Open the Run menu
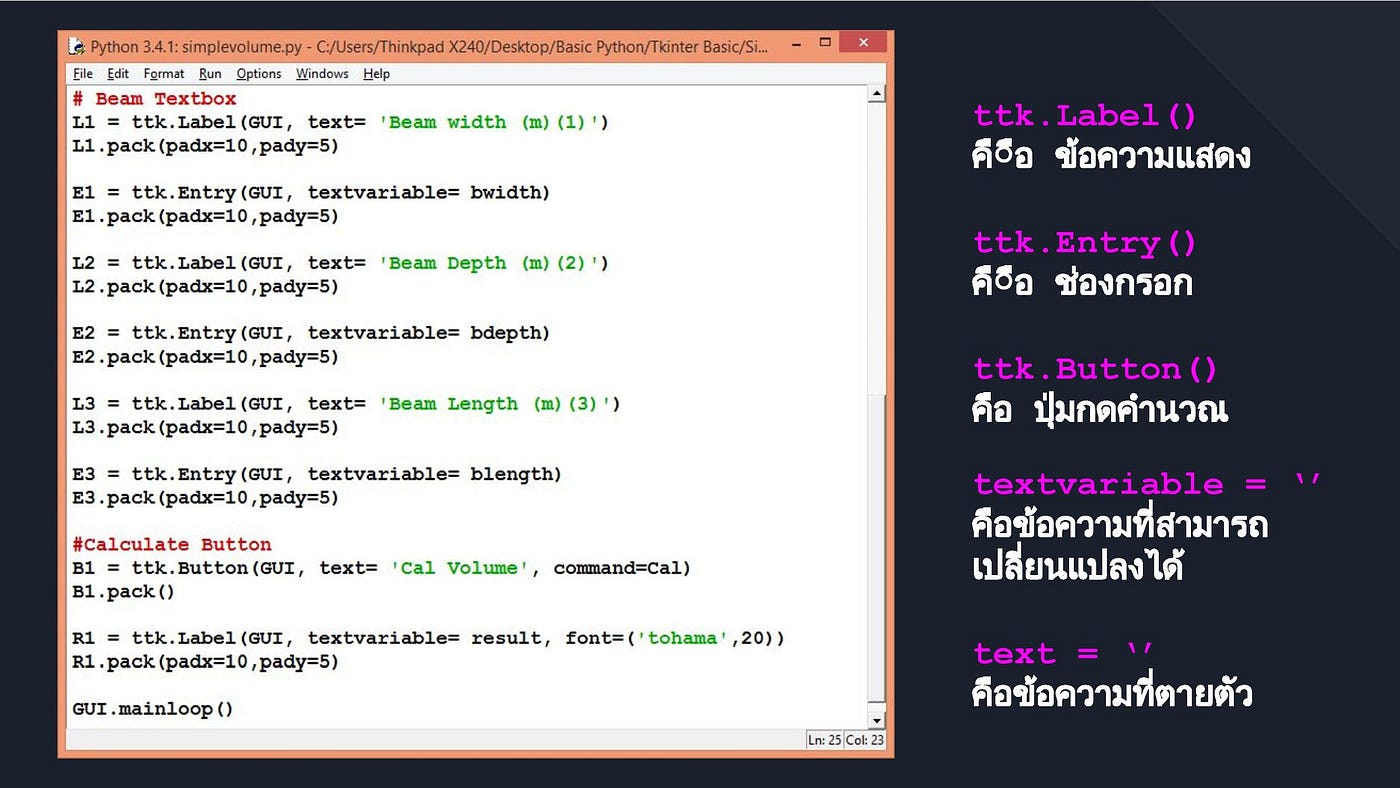The image size is (1400, 788). coord(209,73)
